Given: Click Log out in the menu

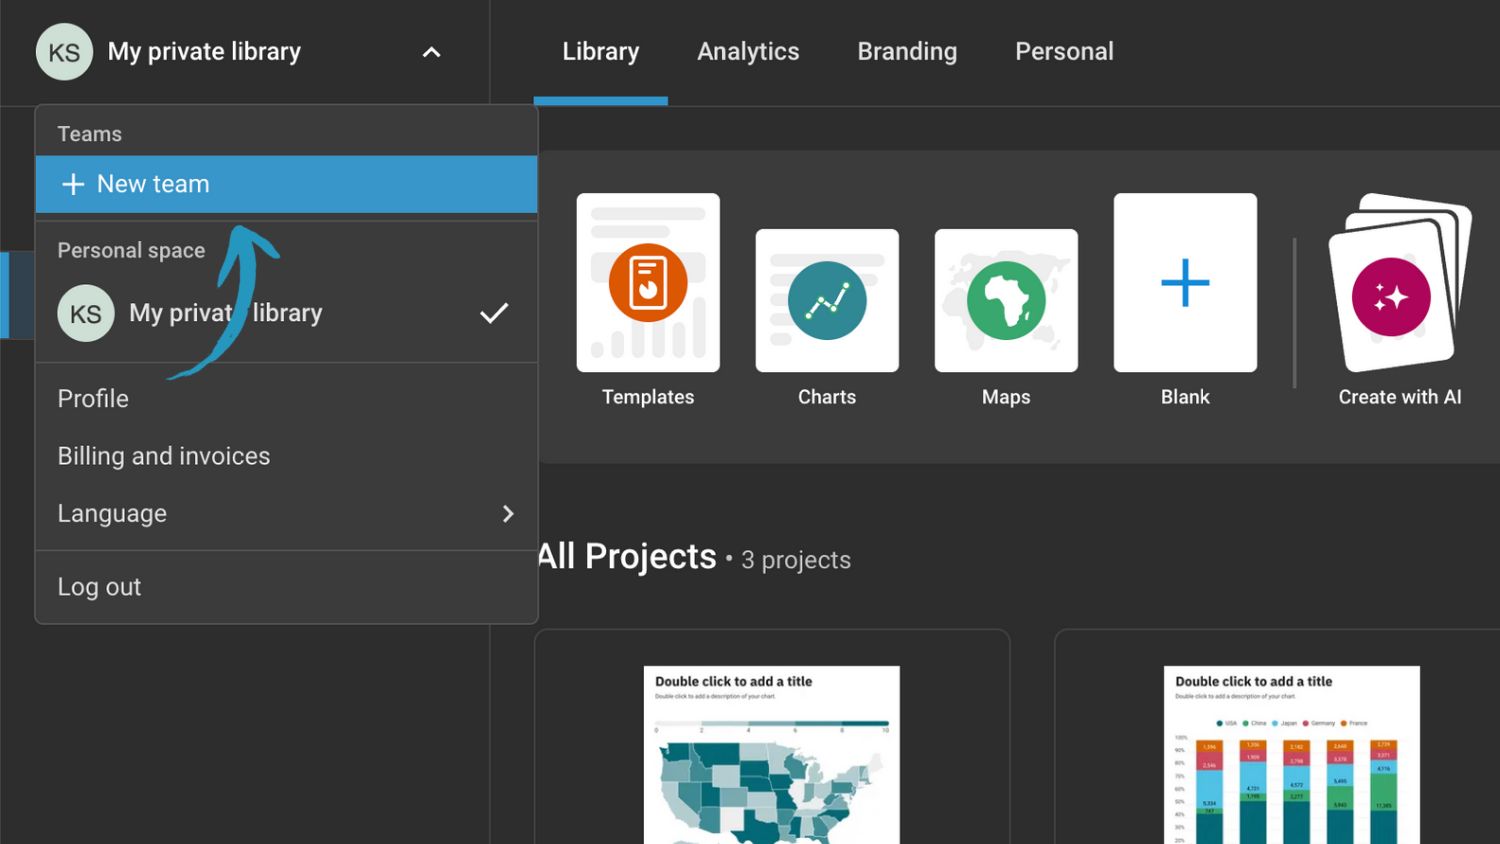Looking at the screenshot, I should [x=99, y=587].
